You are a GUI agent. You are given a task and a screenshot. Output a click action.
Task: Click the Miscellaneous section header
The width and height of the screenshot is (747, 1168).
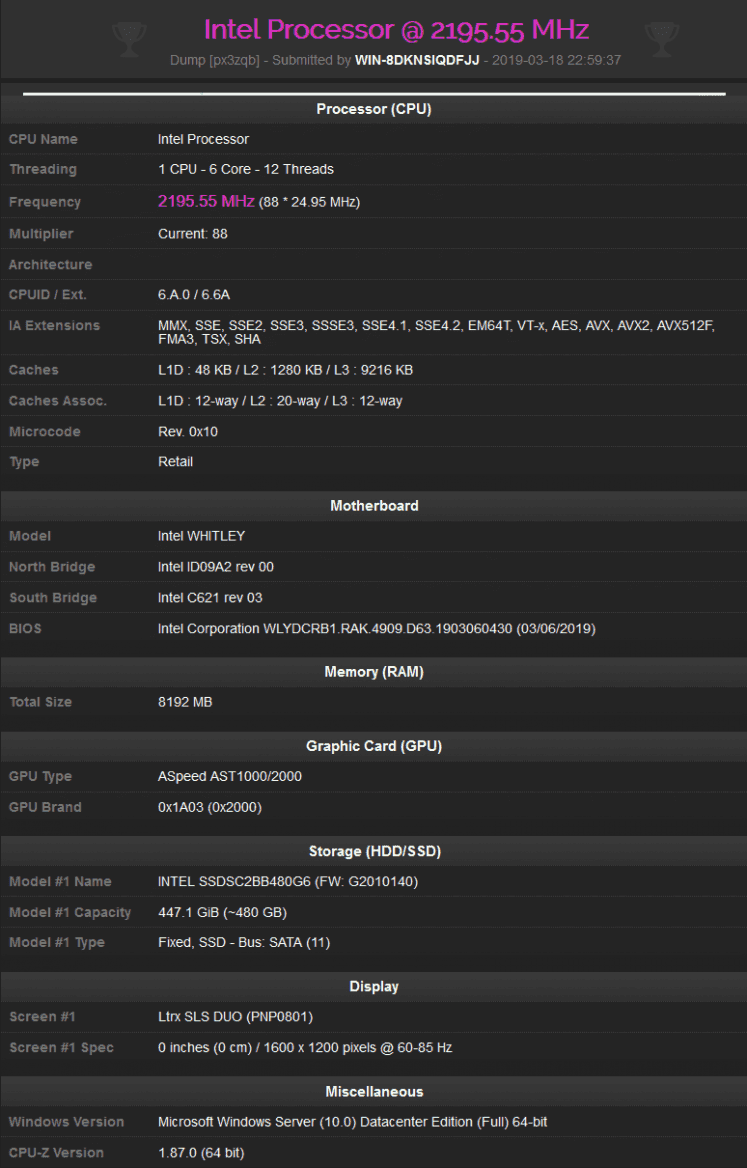374,1091
